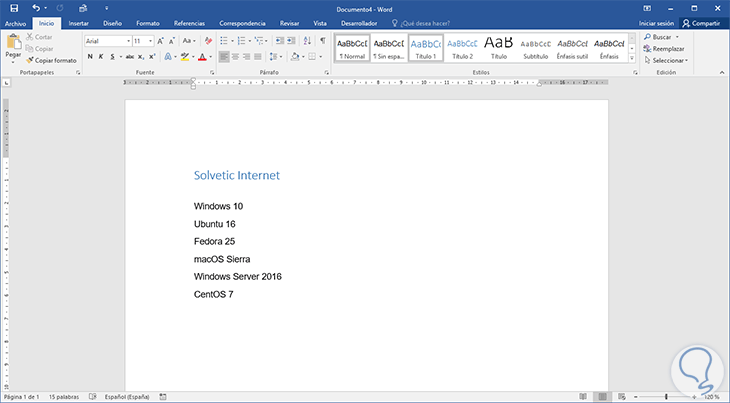Toggle Italic (K) formatting
The height and width of the screenshot is (403, 730).
tap(101, 57)
